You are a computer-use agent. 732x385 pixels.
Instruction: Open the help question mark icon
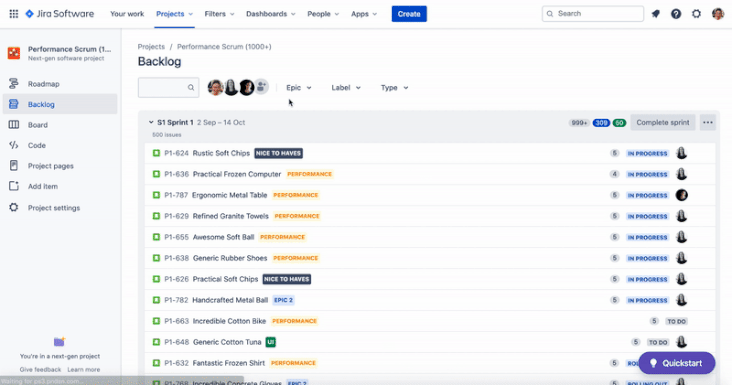click(676, 14)
